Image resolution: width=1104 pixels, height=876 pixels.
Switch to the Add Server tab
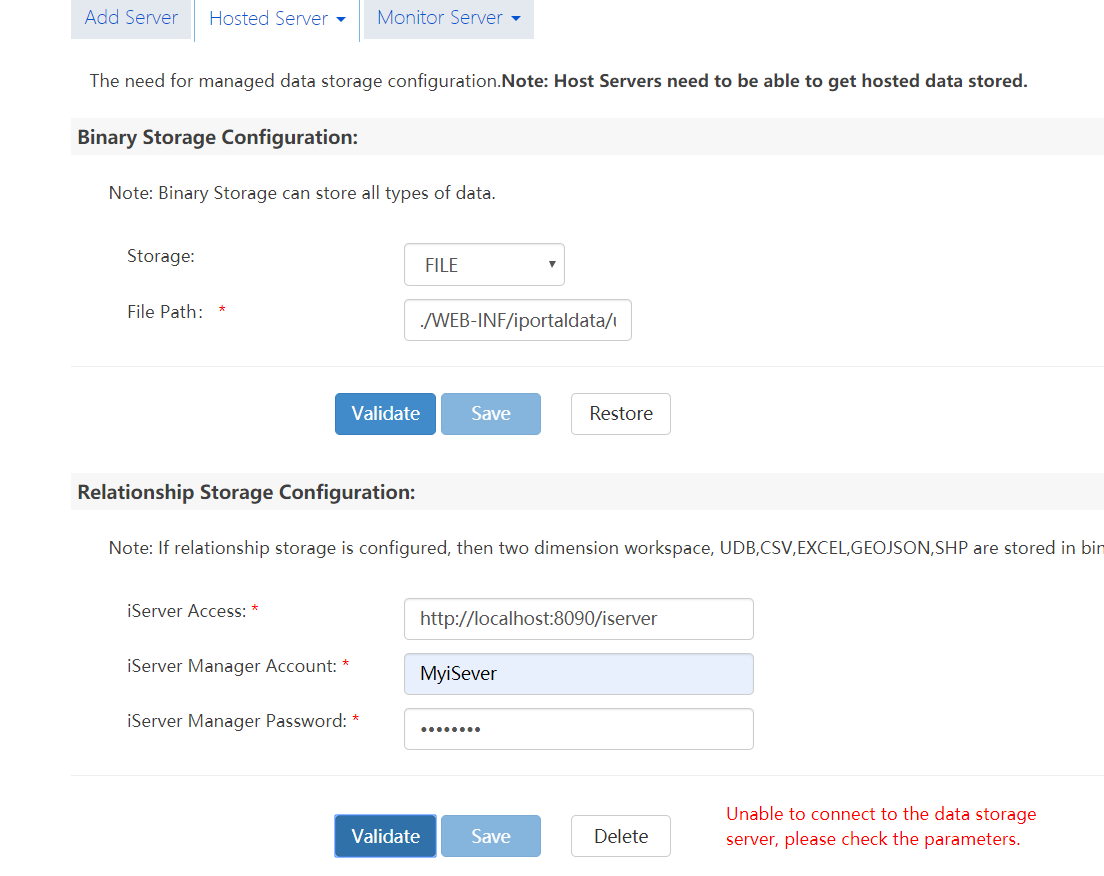click(x=131, y=18)
